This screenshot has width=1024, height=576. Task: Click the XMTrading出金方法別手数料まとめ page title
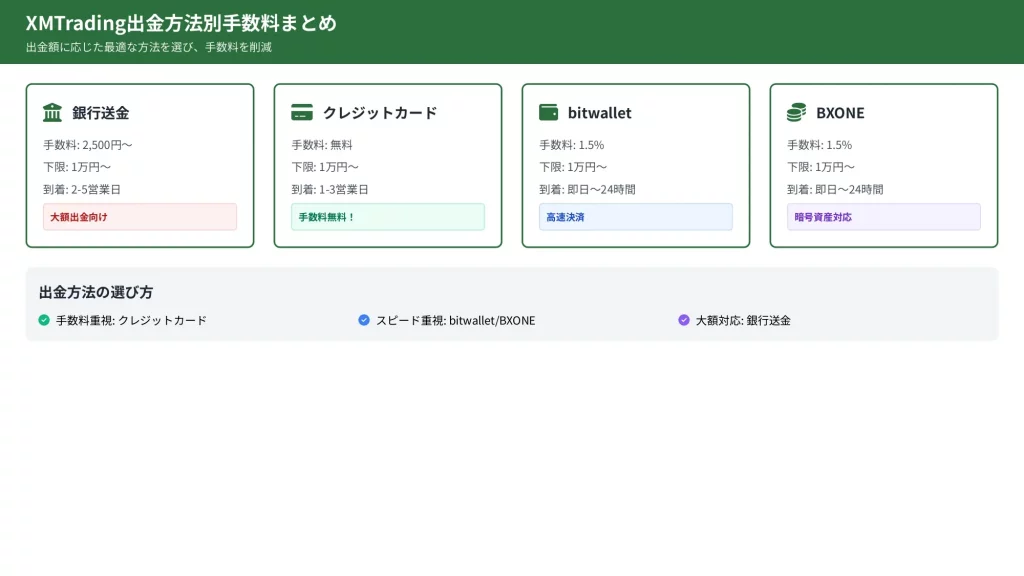tap(181, 23)
